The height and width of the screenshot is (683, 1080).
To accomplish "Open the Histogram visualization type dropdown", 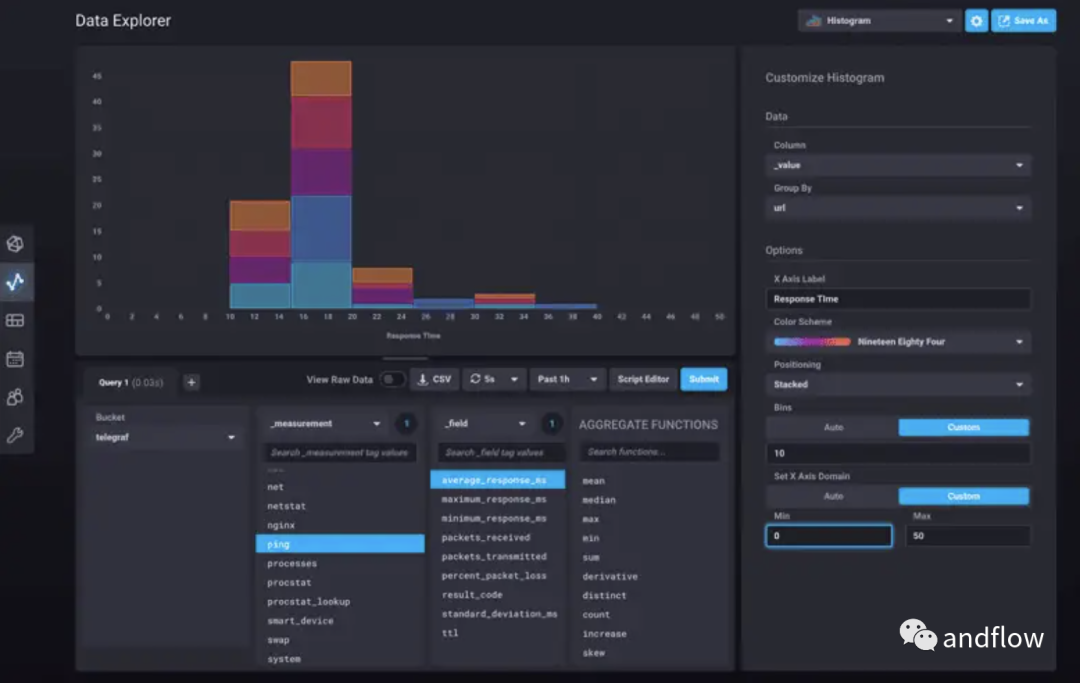I will coord(879,21).
